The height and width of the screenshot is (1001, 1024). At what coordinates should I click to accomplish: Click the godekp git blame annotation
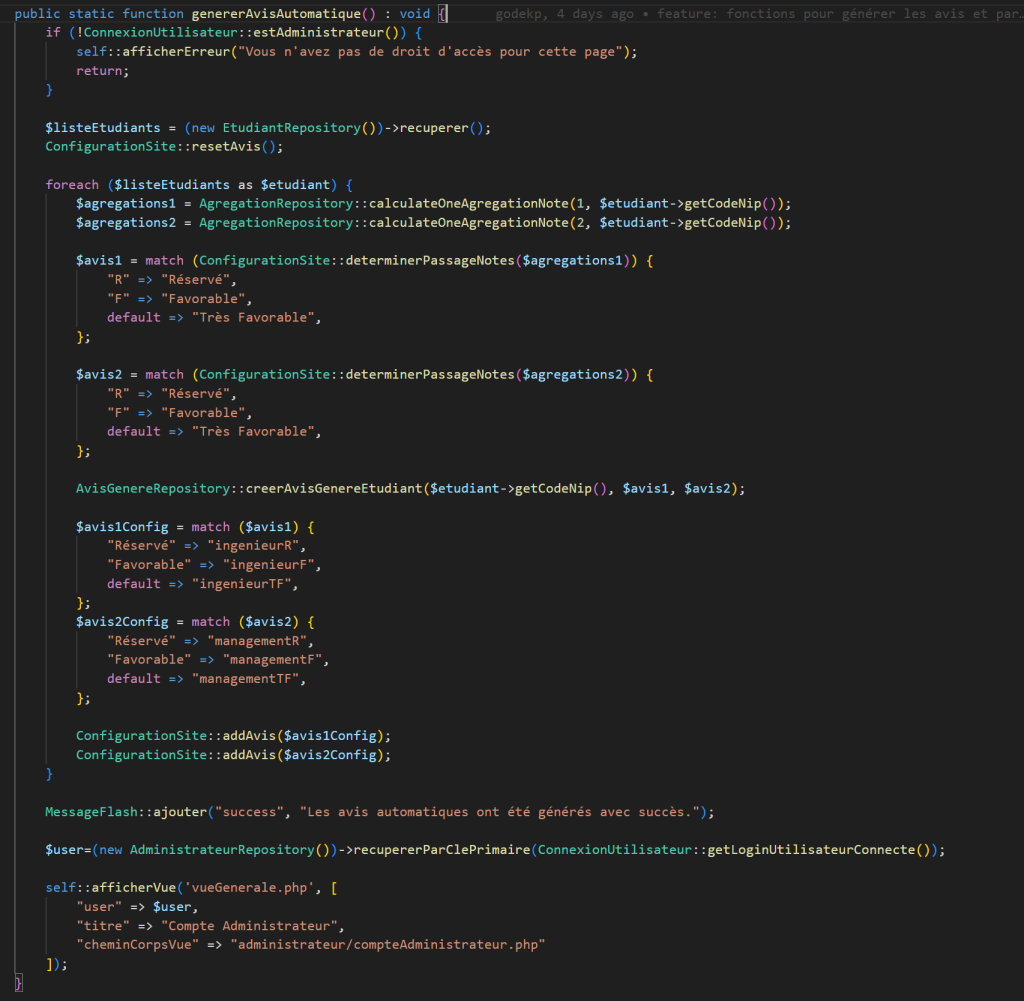pos(759,14)
